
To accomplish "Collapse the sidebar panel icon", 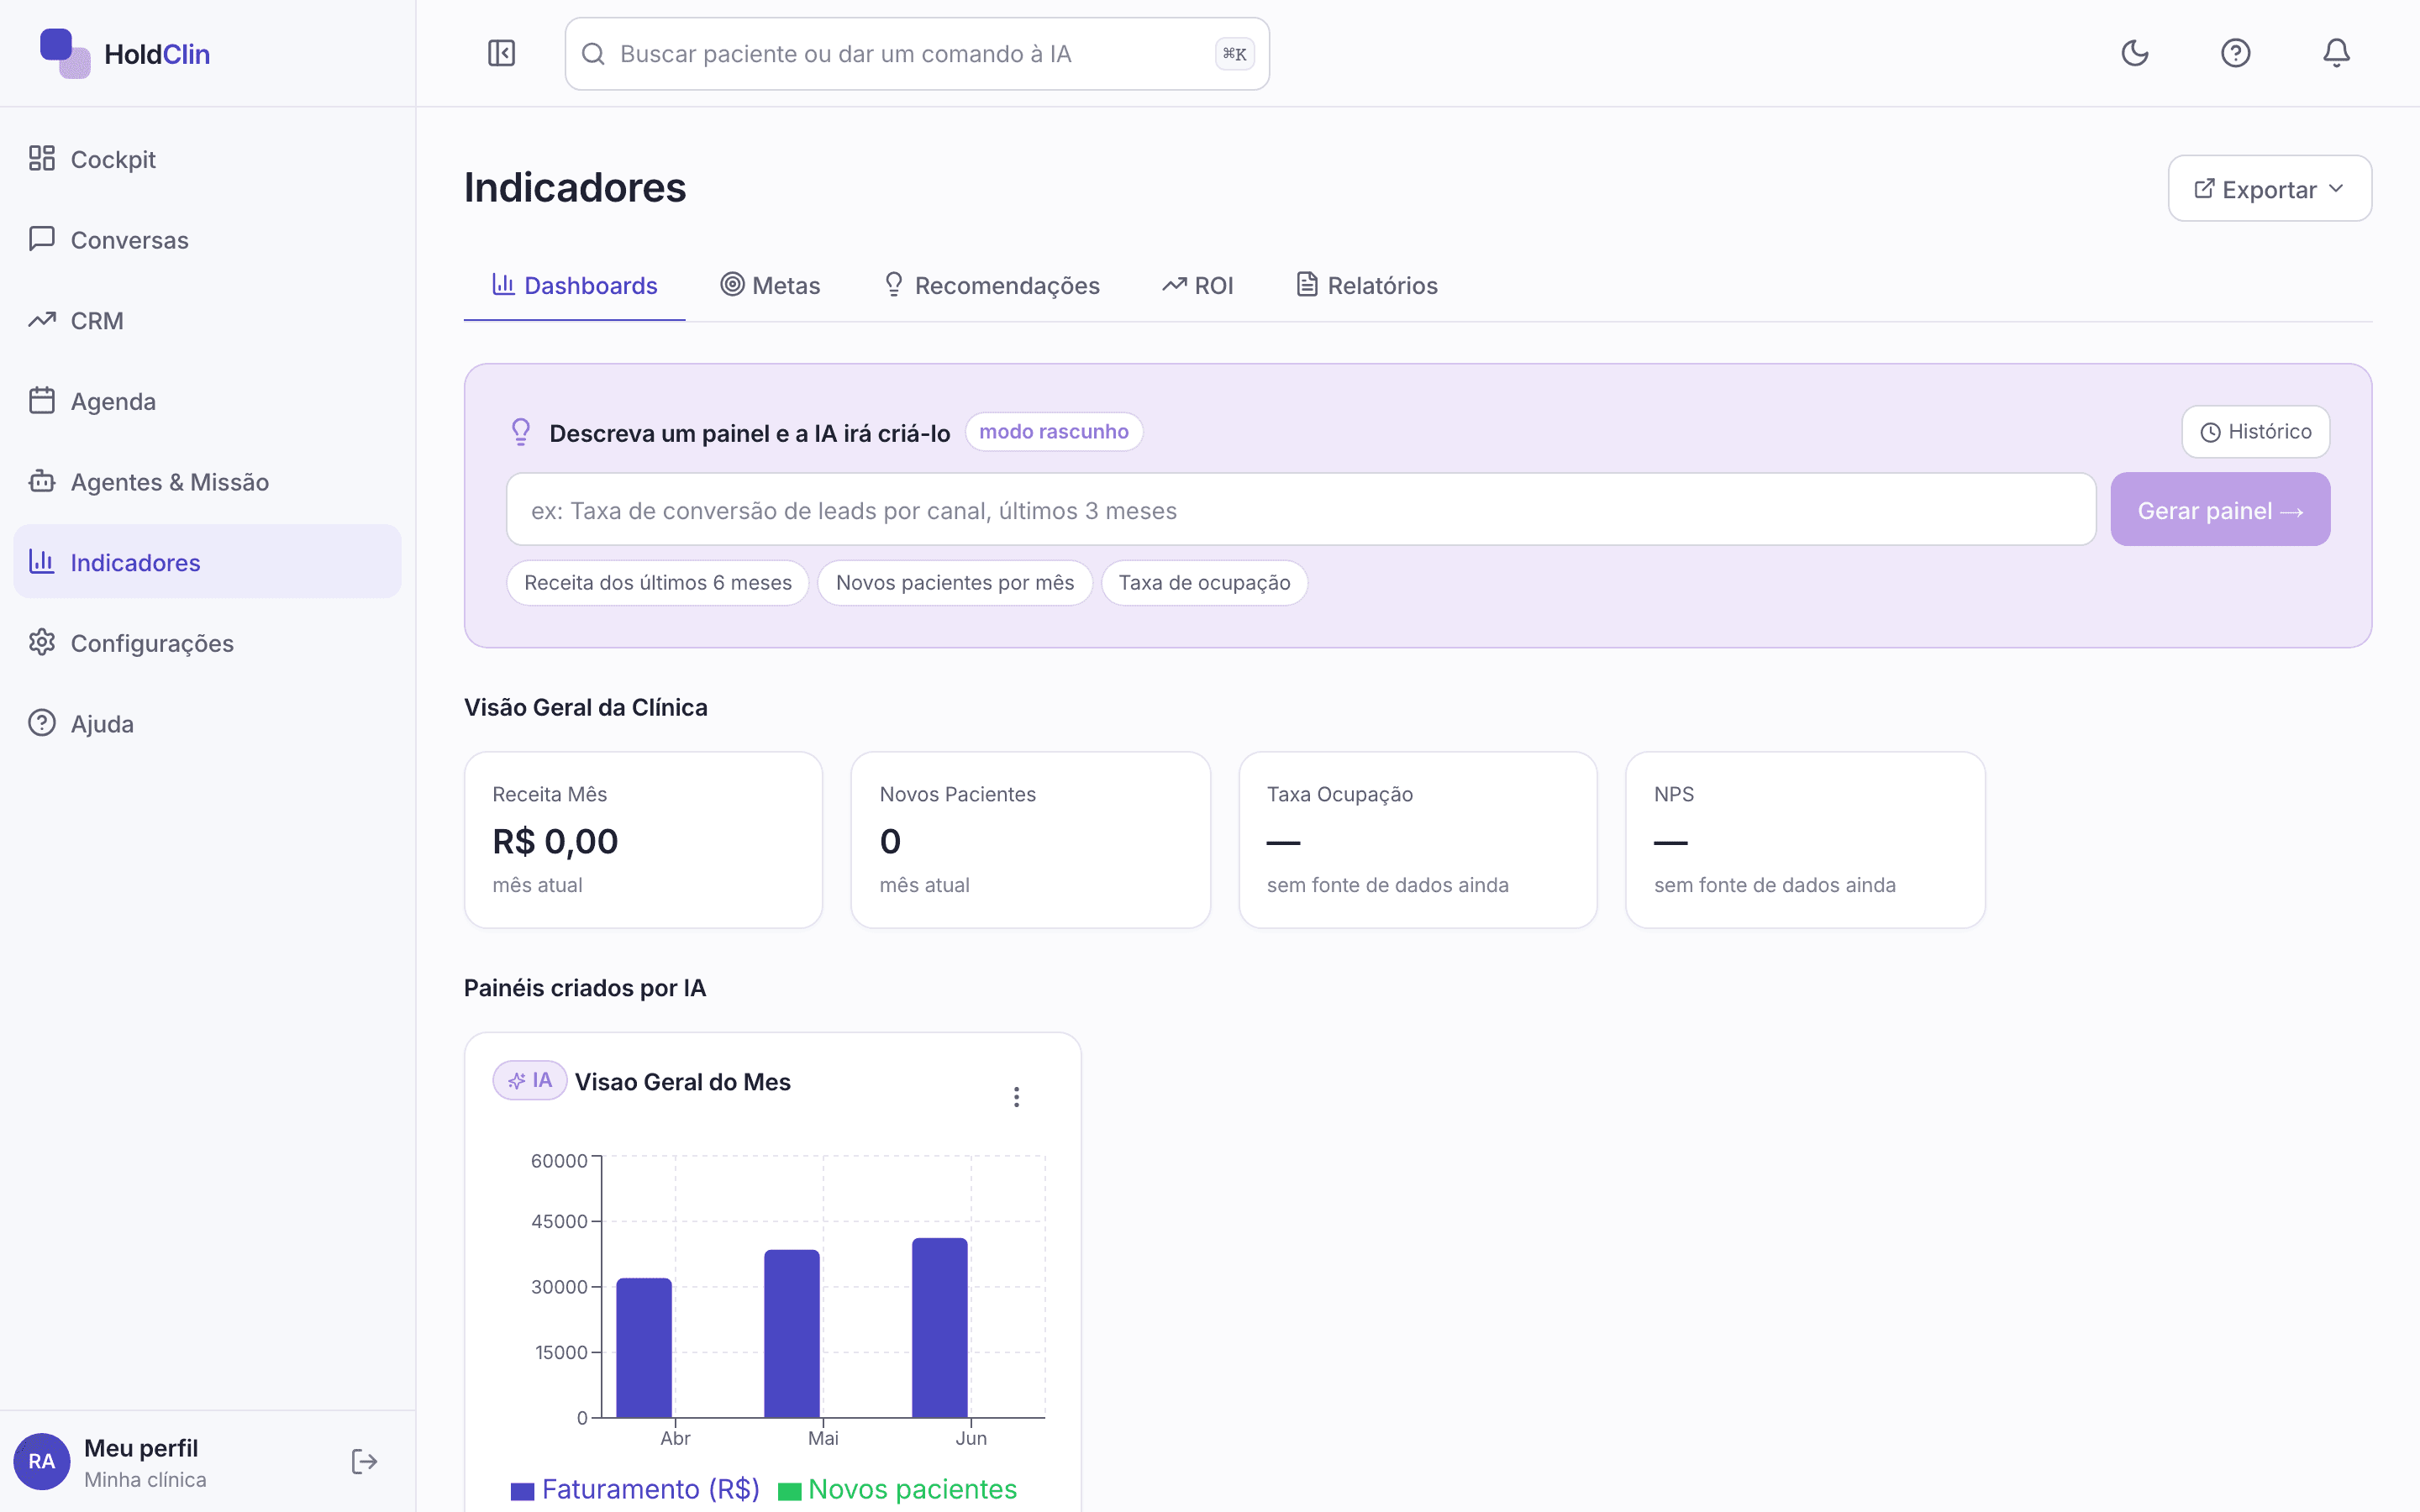I will pos(501,53).
